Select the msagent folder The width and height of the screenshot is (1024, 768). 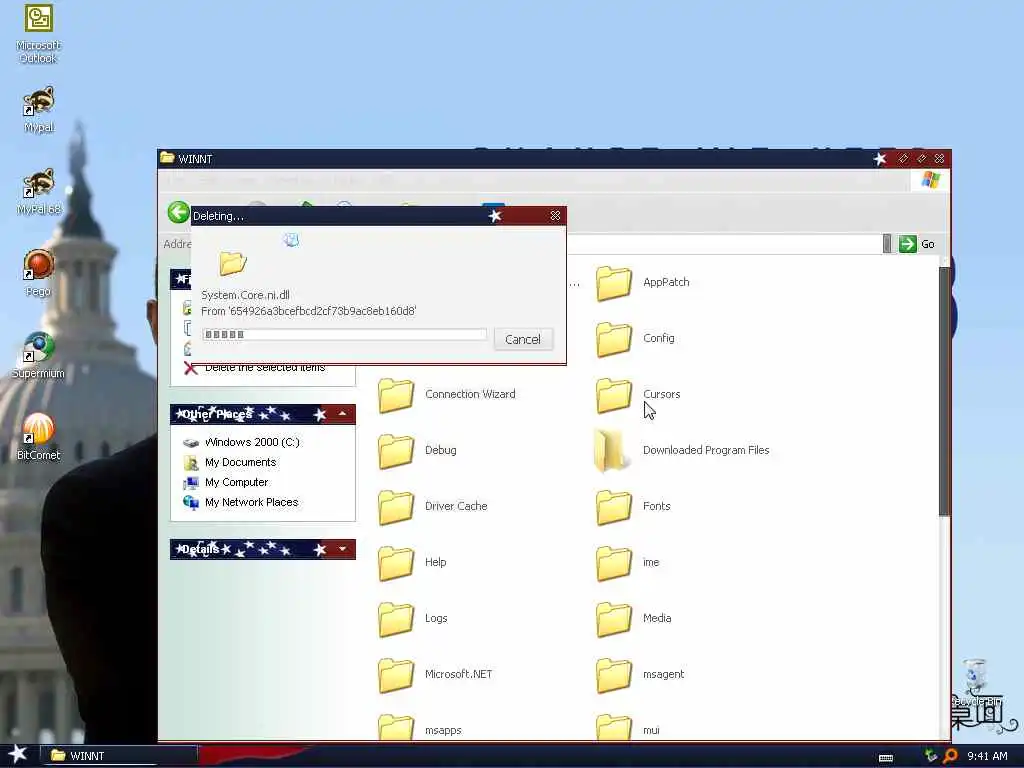click(x=640, y=675)
